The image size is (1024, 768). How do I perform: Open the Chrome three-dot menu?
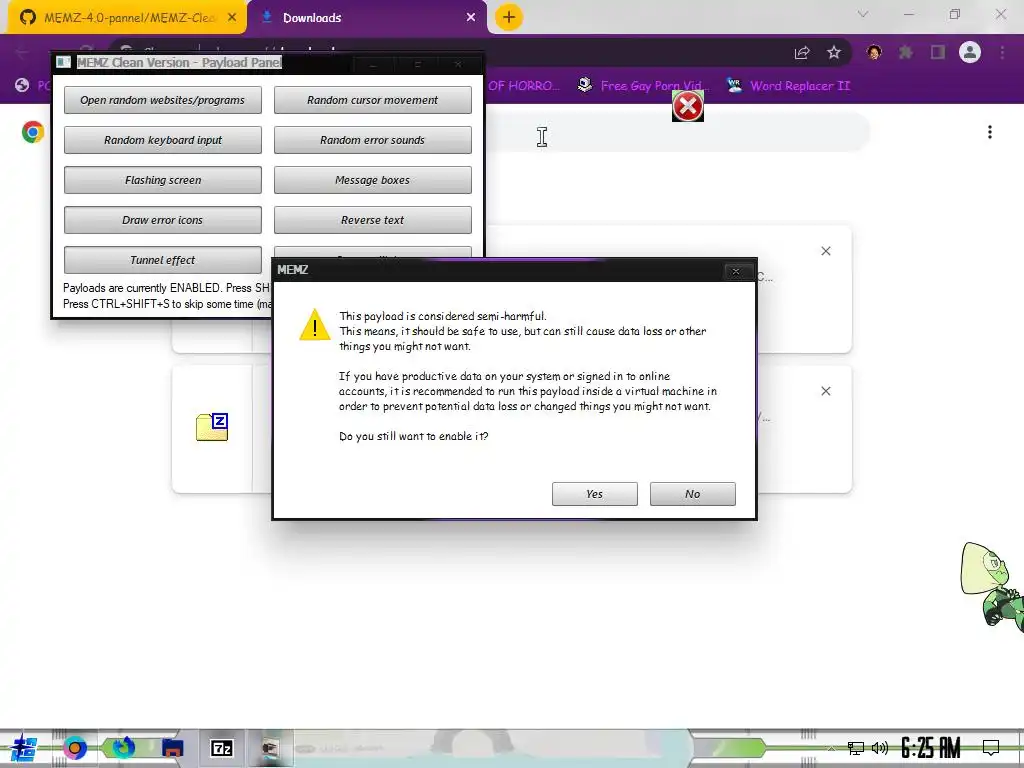[x=1002, y=52]
